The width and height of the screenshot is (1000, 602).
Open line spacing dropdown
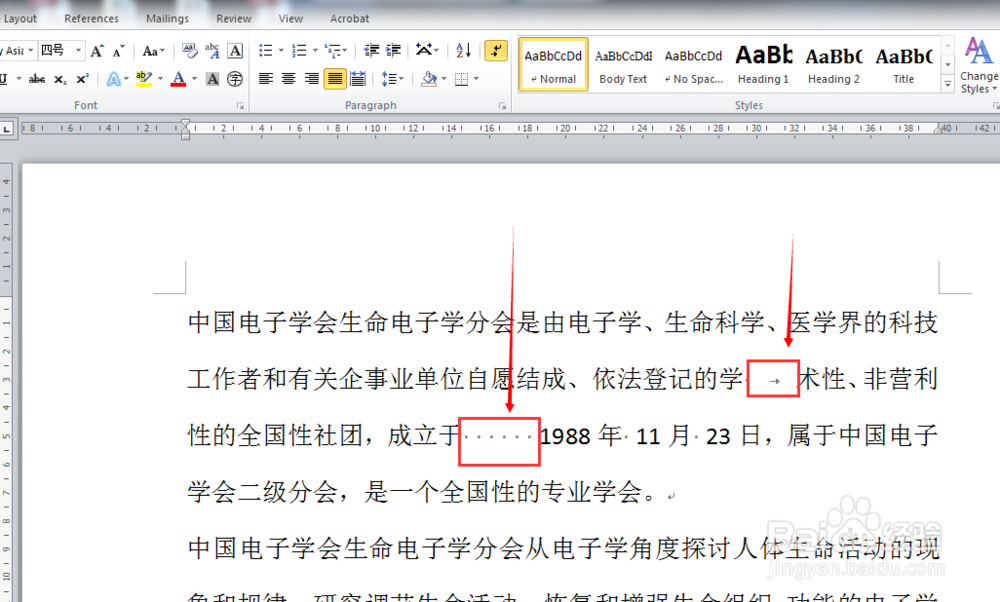pyautogui.click(x=392, y=79)
